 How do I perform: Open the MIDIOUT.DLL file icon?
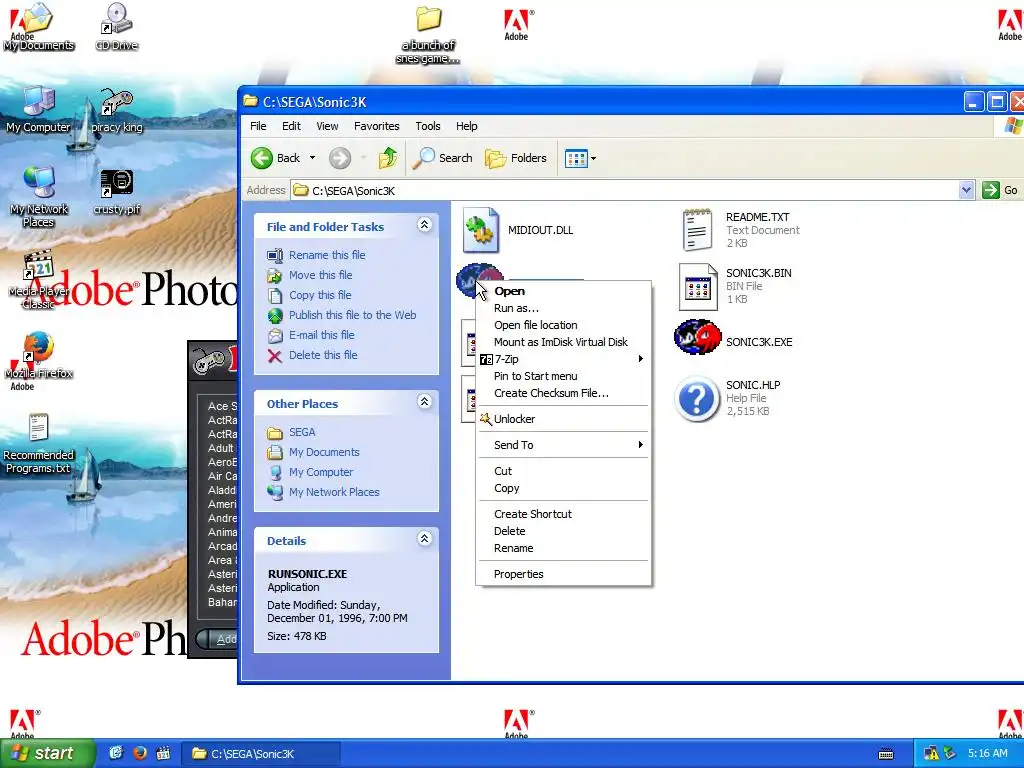pyautogui.click(x=481, y=230)
